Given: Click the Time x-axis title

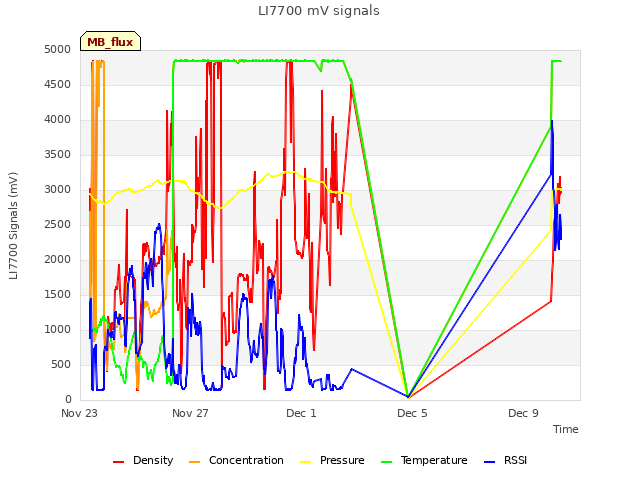Looking at the screenshot, I should pyautogui.click(x=565, y=429).
